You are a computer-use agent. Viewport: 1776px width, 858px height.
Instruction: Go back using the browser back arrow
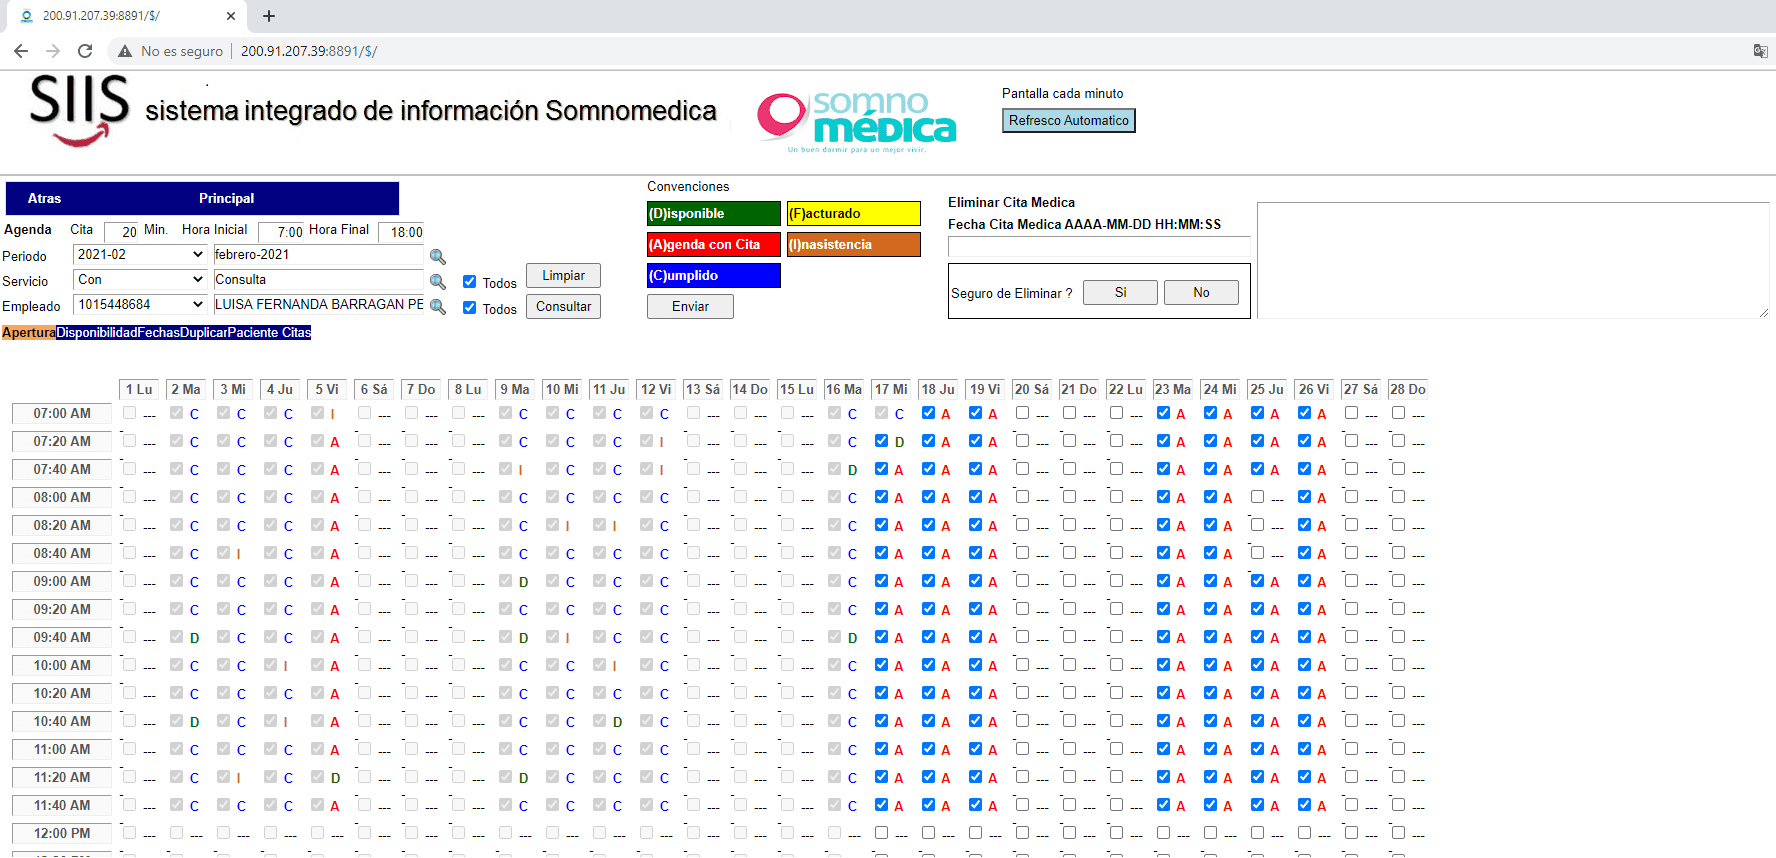pos(21,51)
